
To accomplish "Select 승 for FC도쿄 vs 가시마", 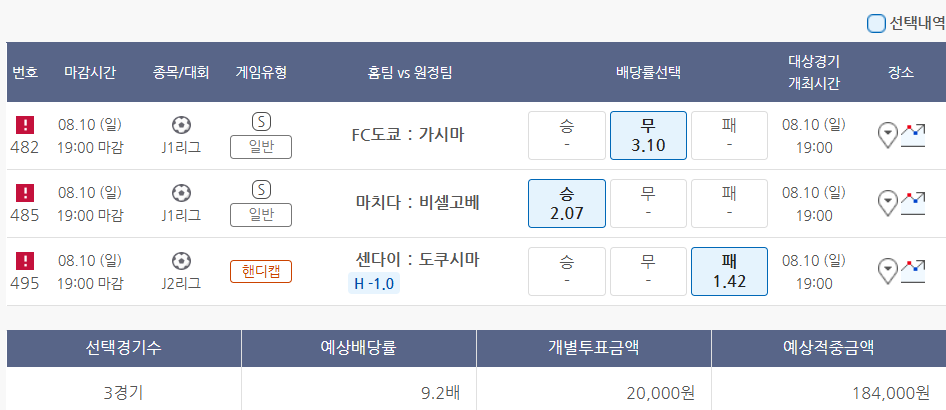I will [566, 136].
